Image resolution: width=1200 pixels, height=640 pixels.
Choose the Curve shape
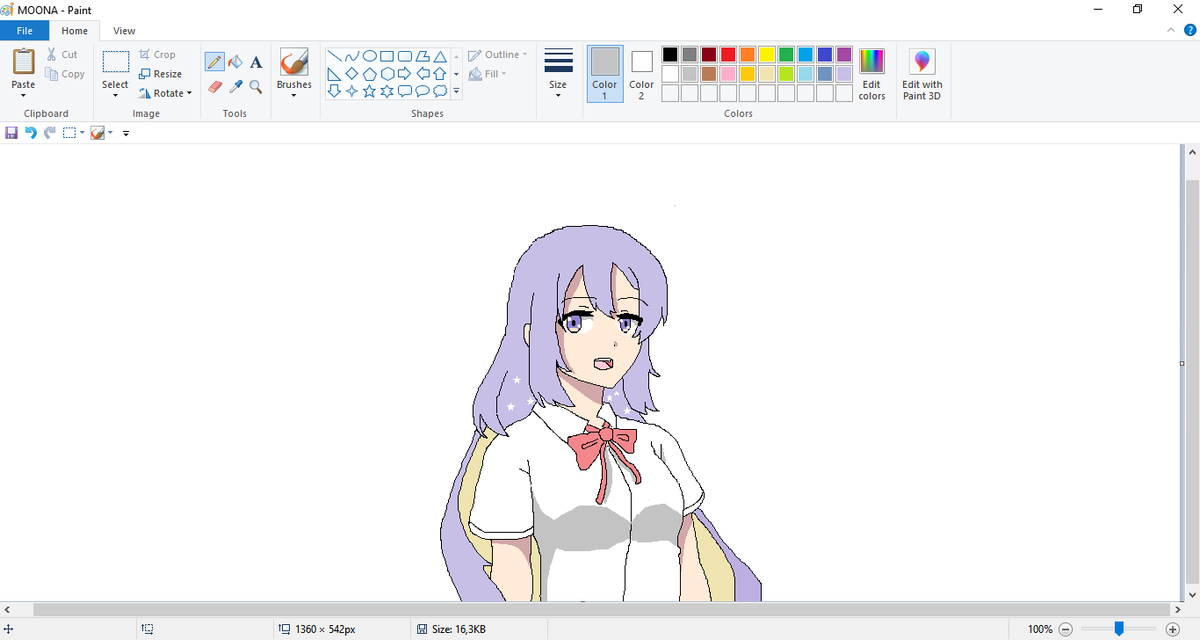click(x=352, y=56)
